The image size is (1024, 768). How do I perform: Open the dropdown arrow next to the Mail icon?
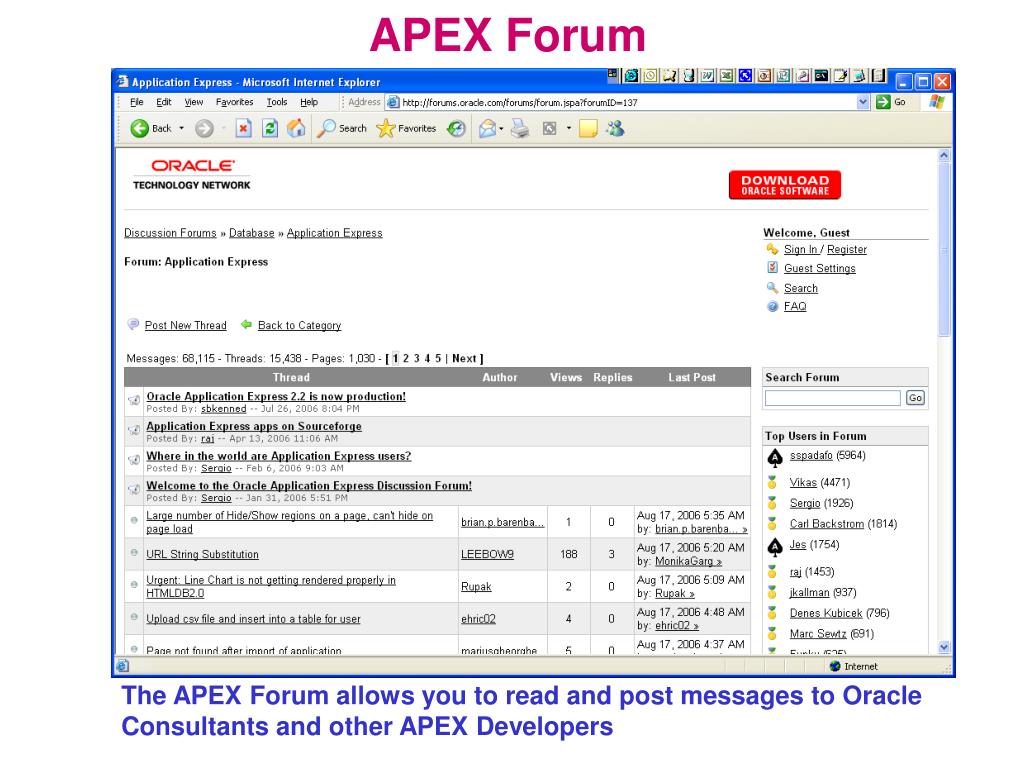pos(501,129)
